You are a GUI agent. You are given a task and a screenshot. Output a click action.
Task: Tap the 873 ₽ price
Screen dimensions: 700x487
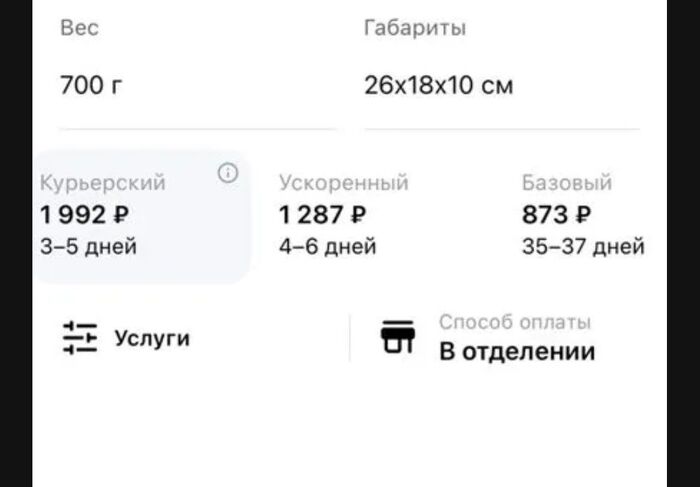(557, 214)
